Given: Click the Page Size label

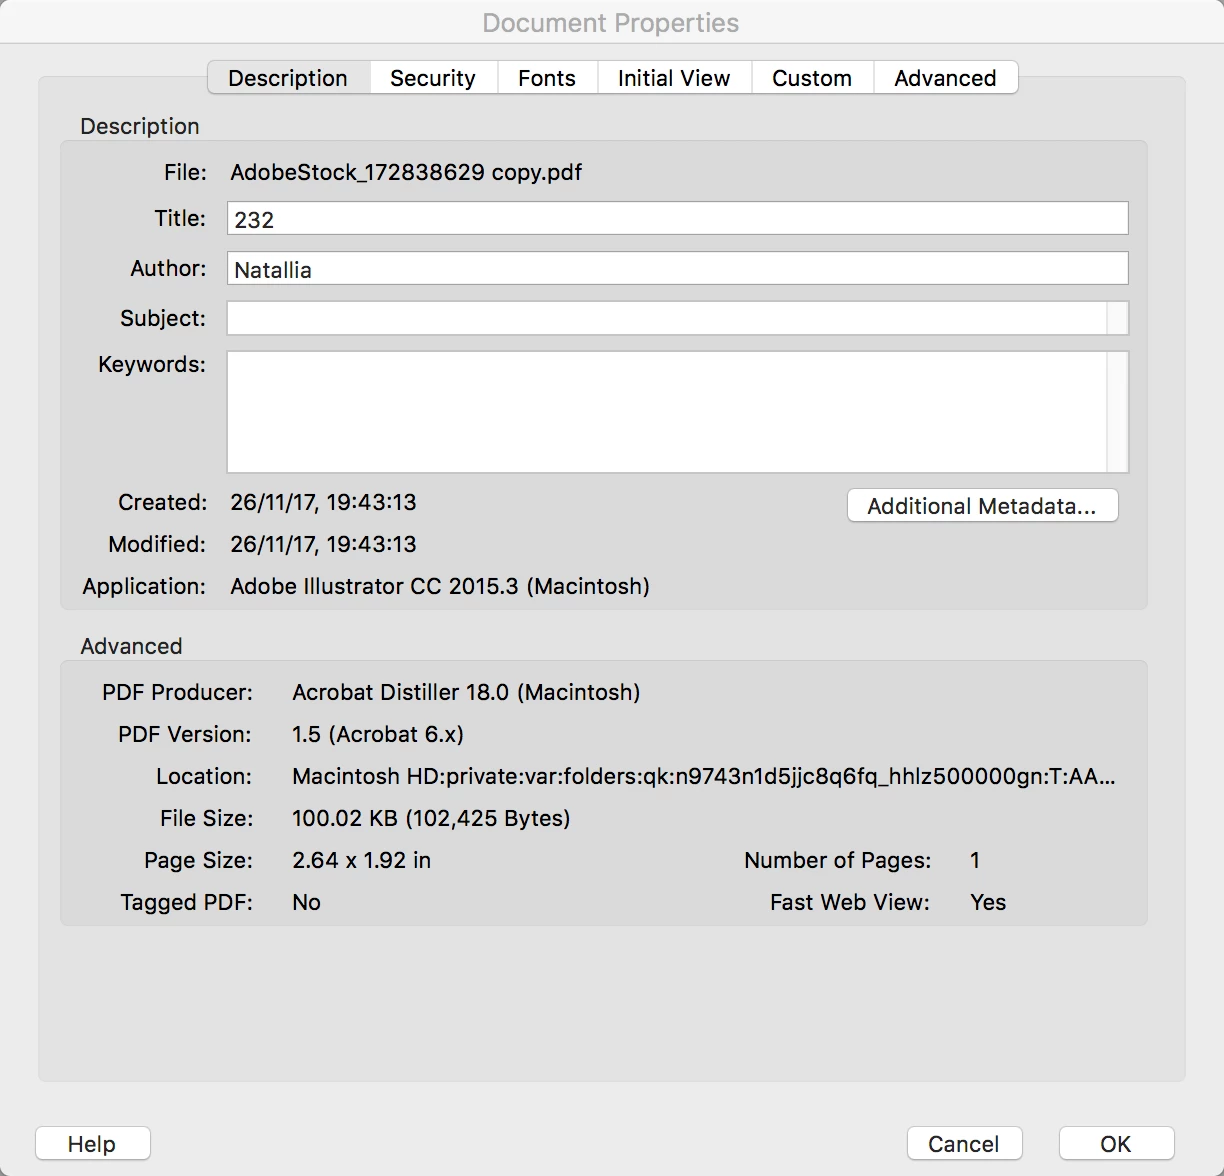Looking at the screenshot, I should (198, 860).
